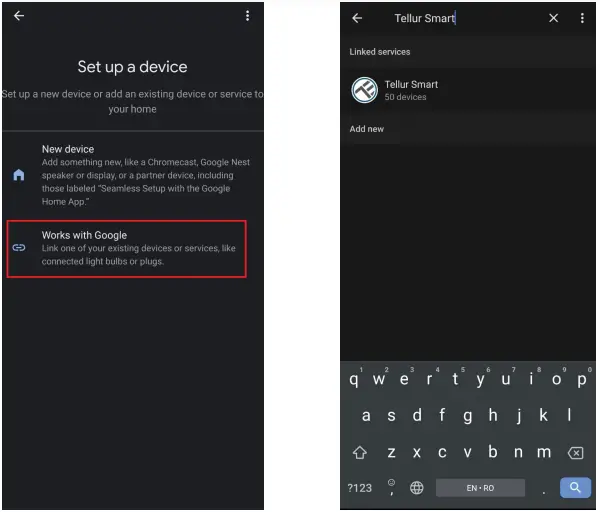Viewport: 600px width, 512px height.
Task: Tap the d key
Action: pos(417,416)
